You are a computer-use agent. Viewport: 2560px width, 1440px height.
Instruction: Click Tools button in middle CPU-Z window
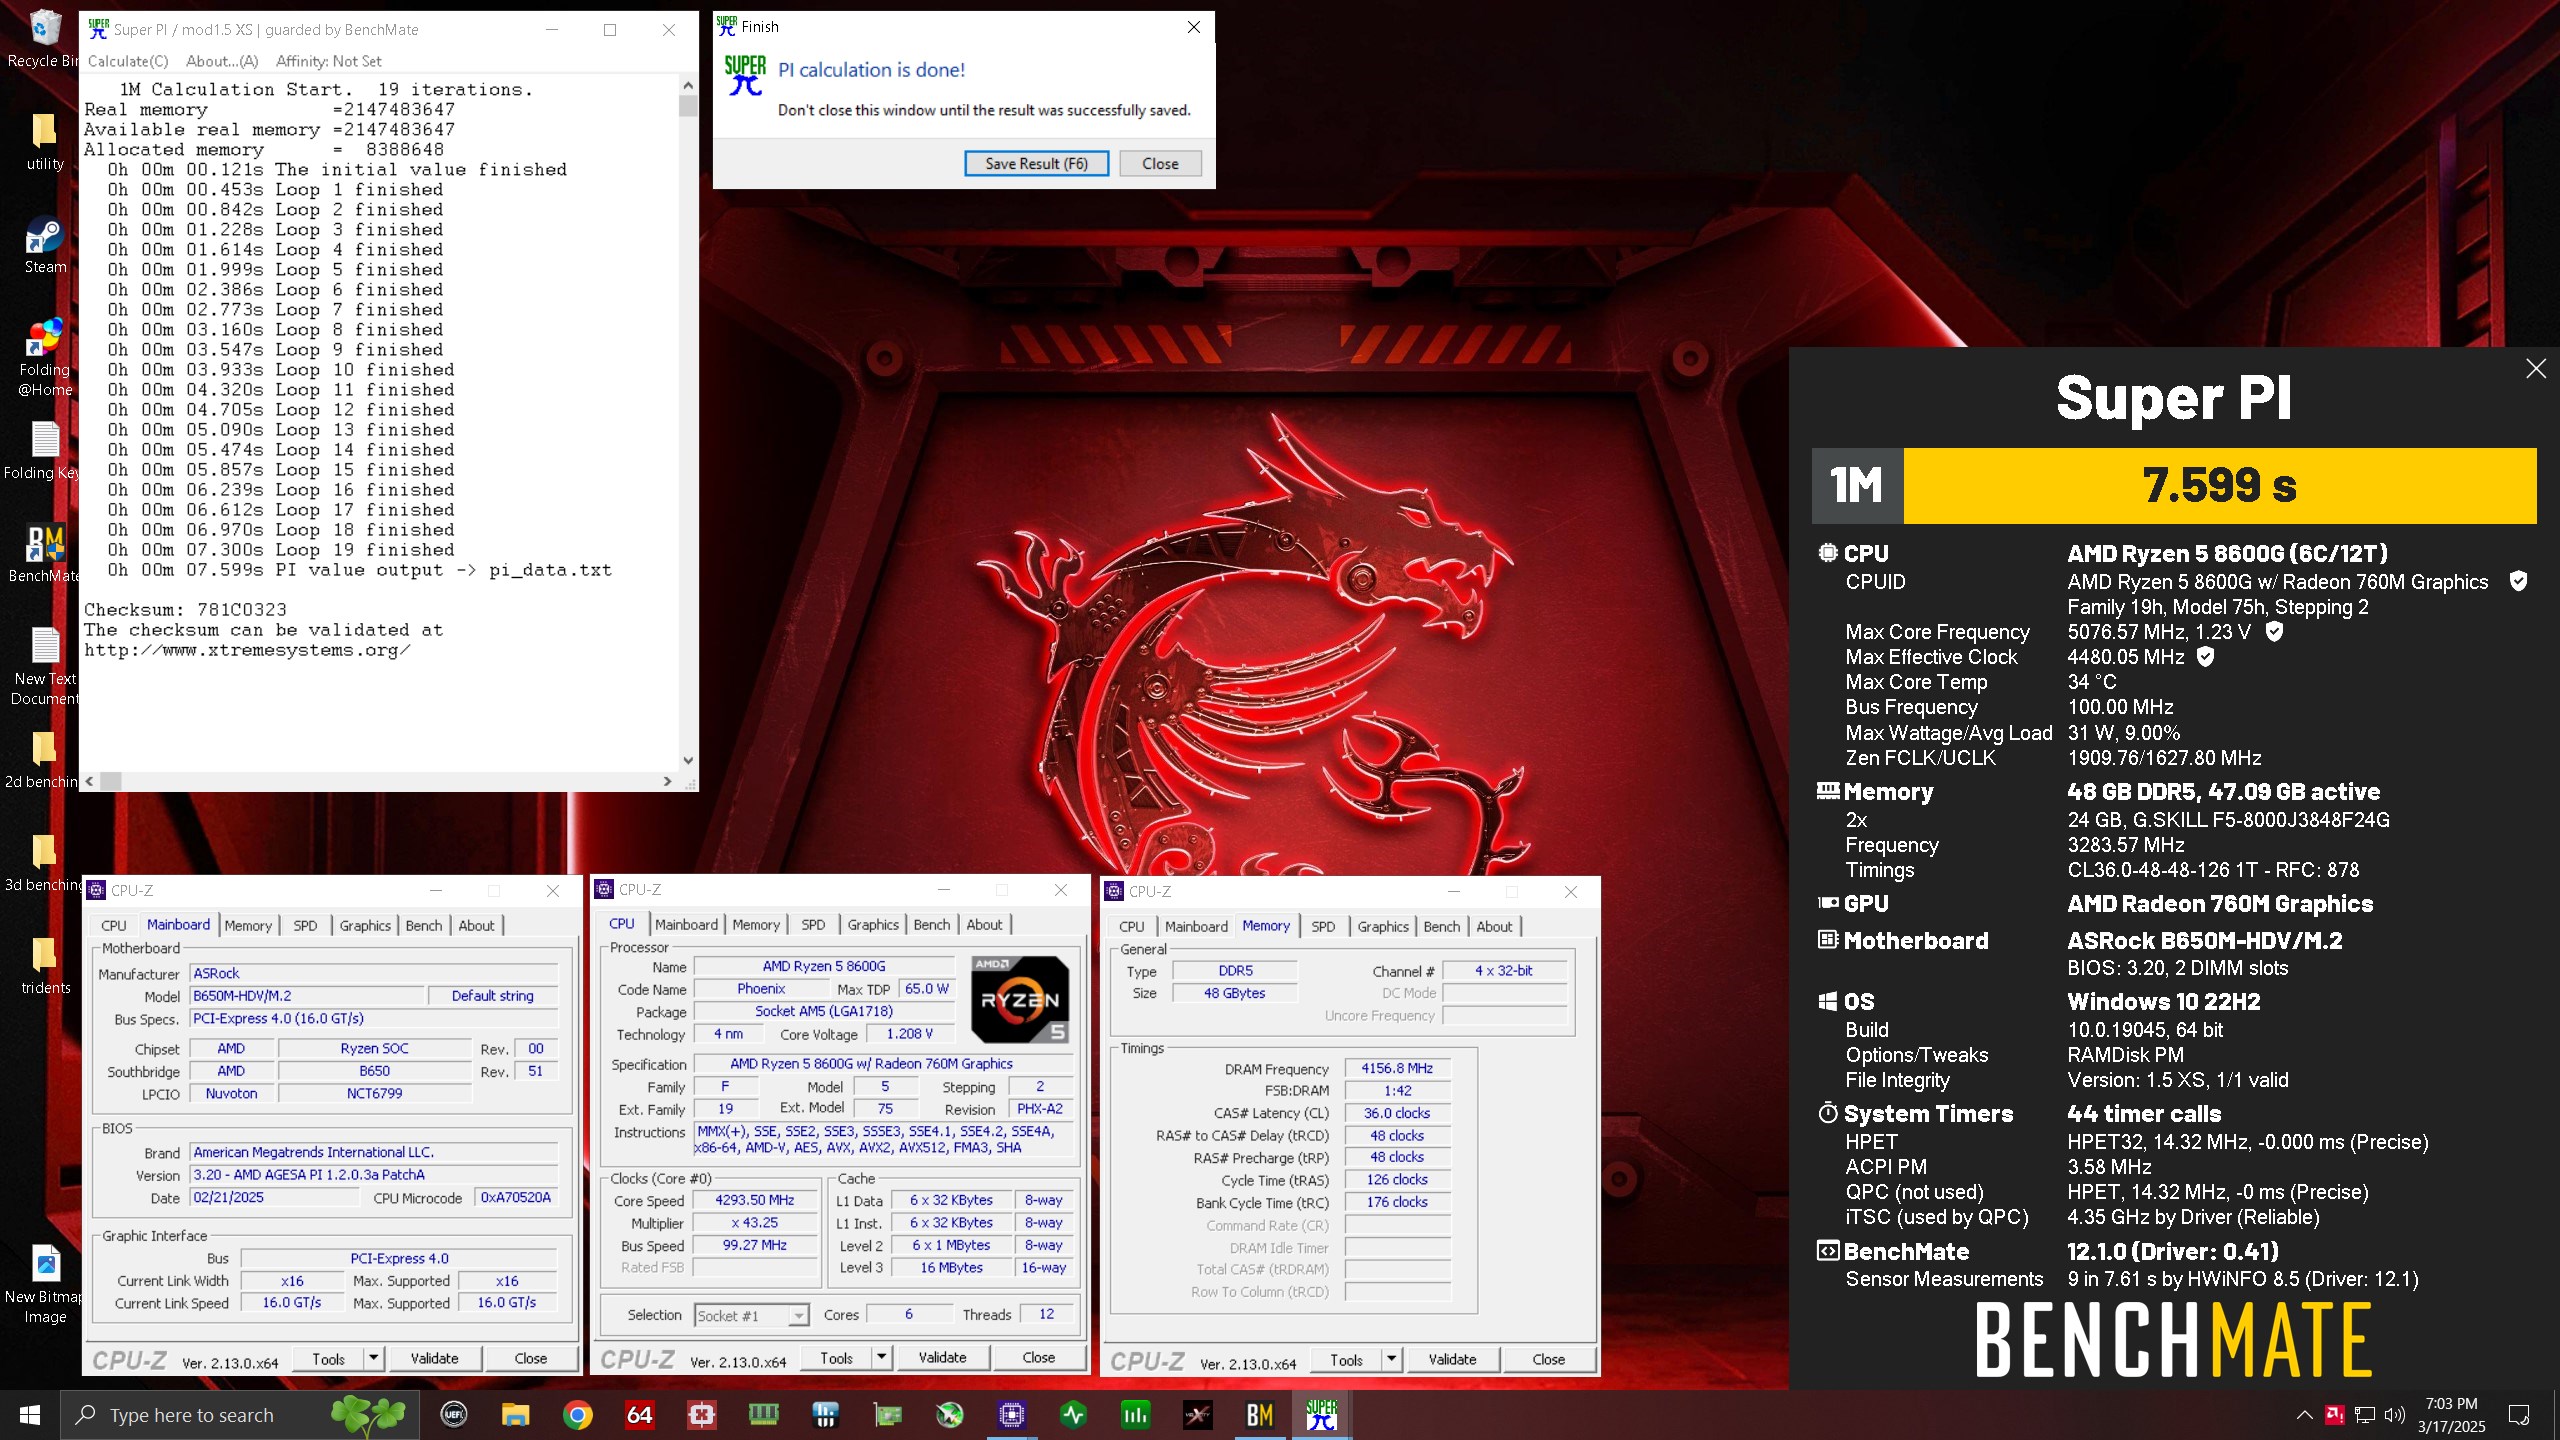[836, 1357]
